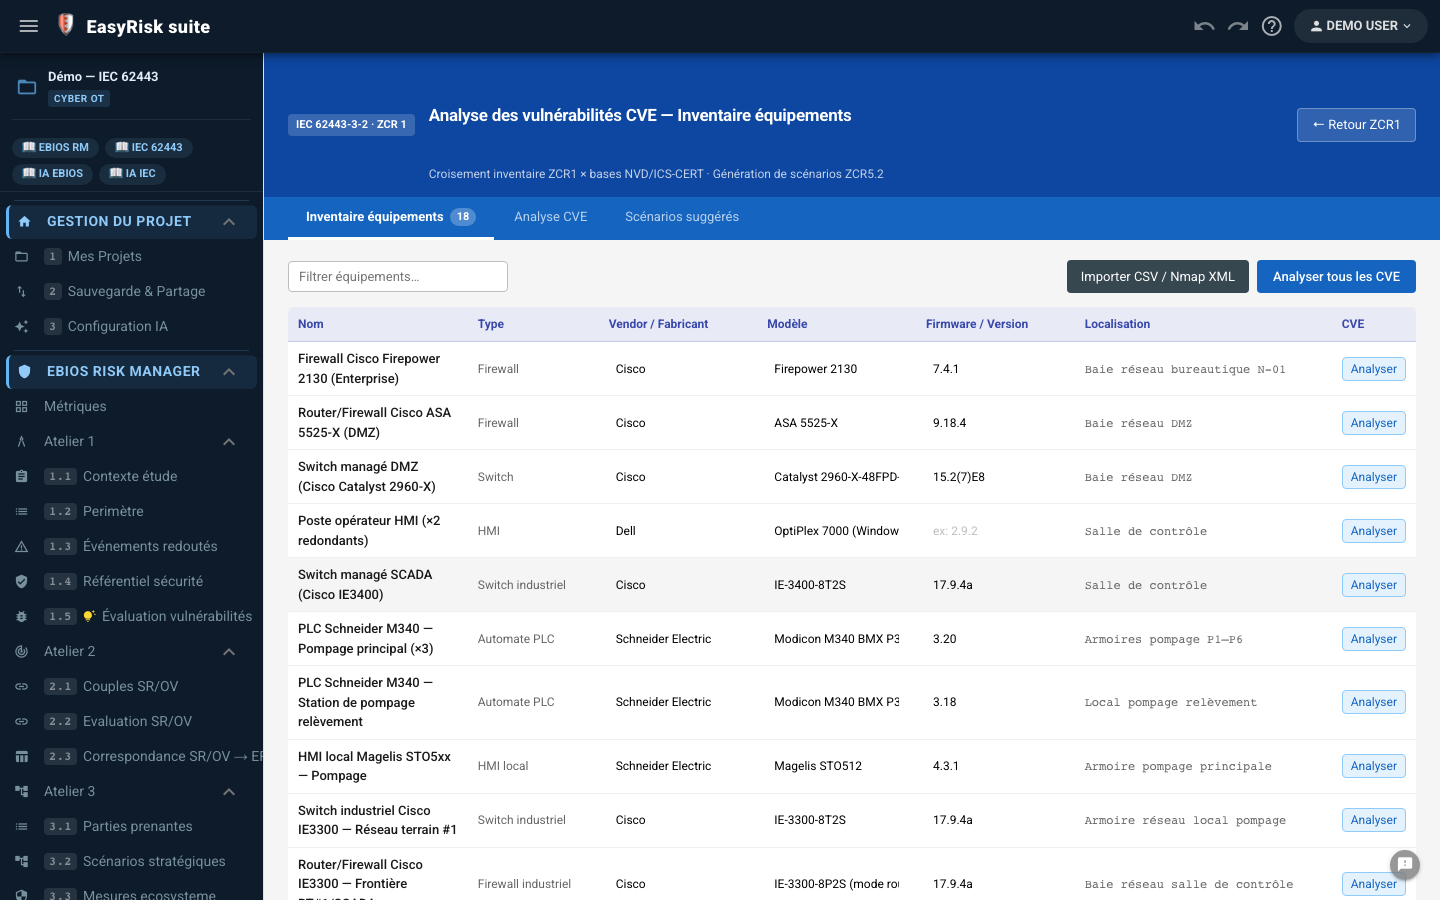Click the bug icon beside Évaluation vulnérabilités
Viewport: 1440px width, 900px height.
pyautogui.click(x=21, y=617)
